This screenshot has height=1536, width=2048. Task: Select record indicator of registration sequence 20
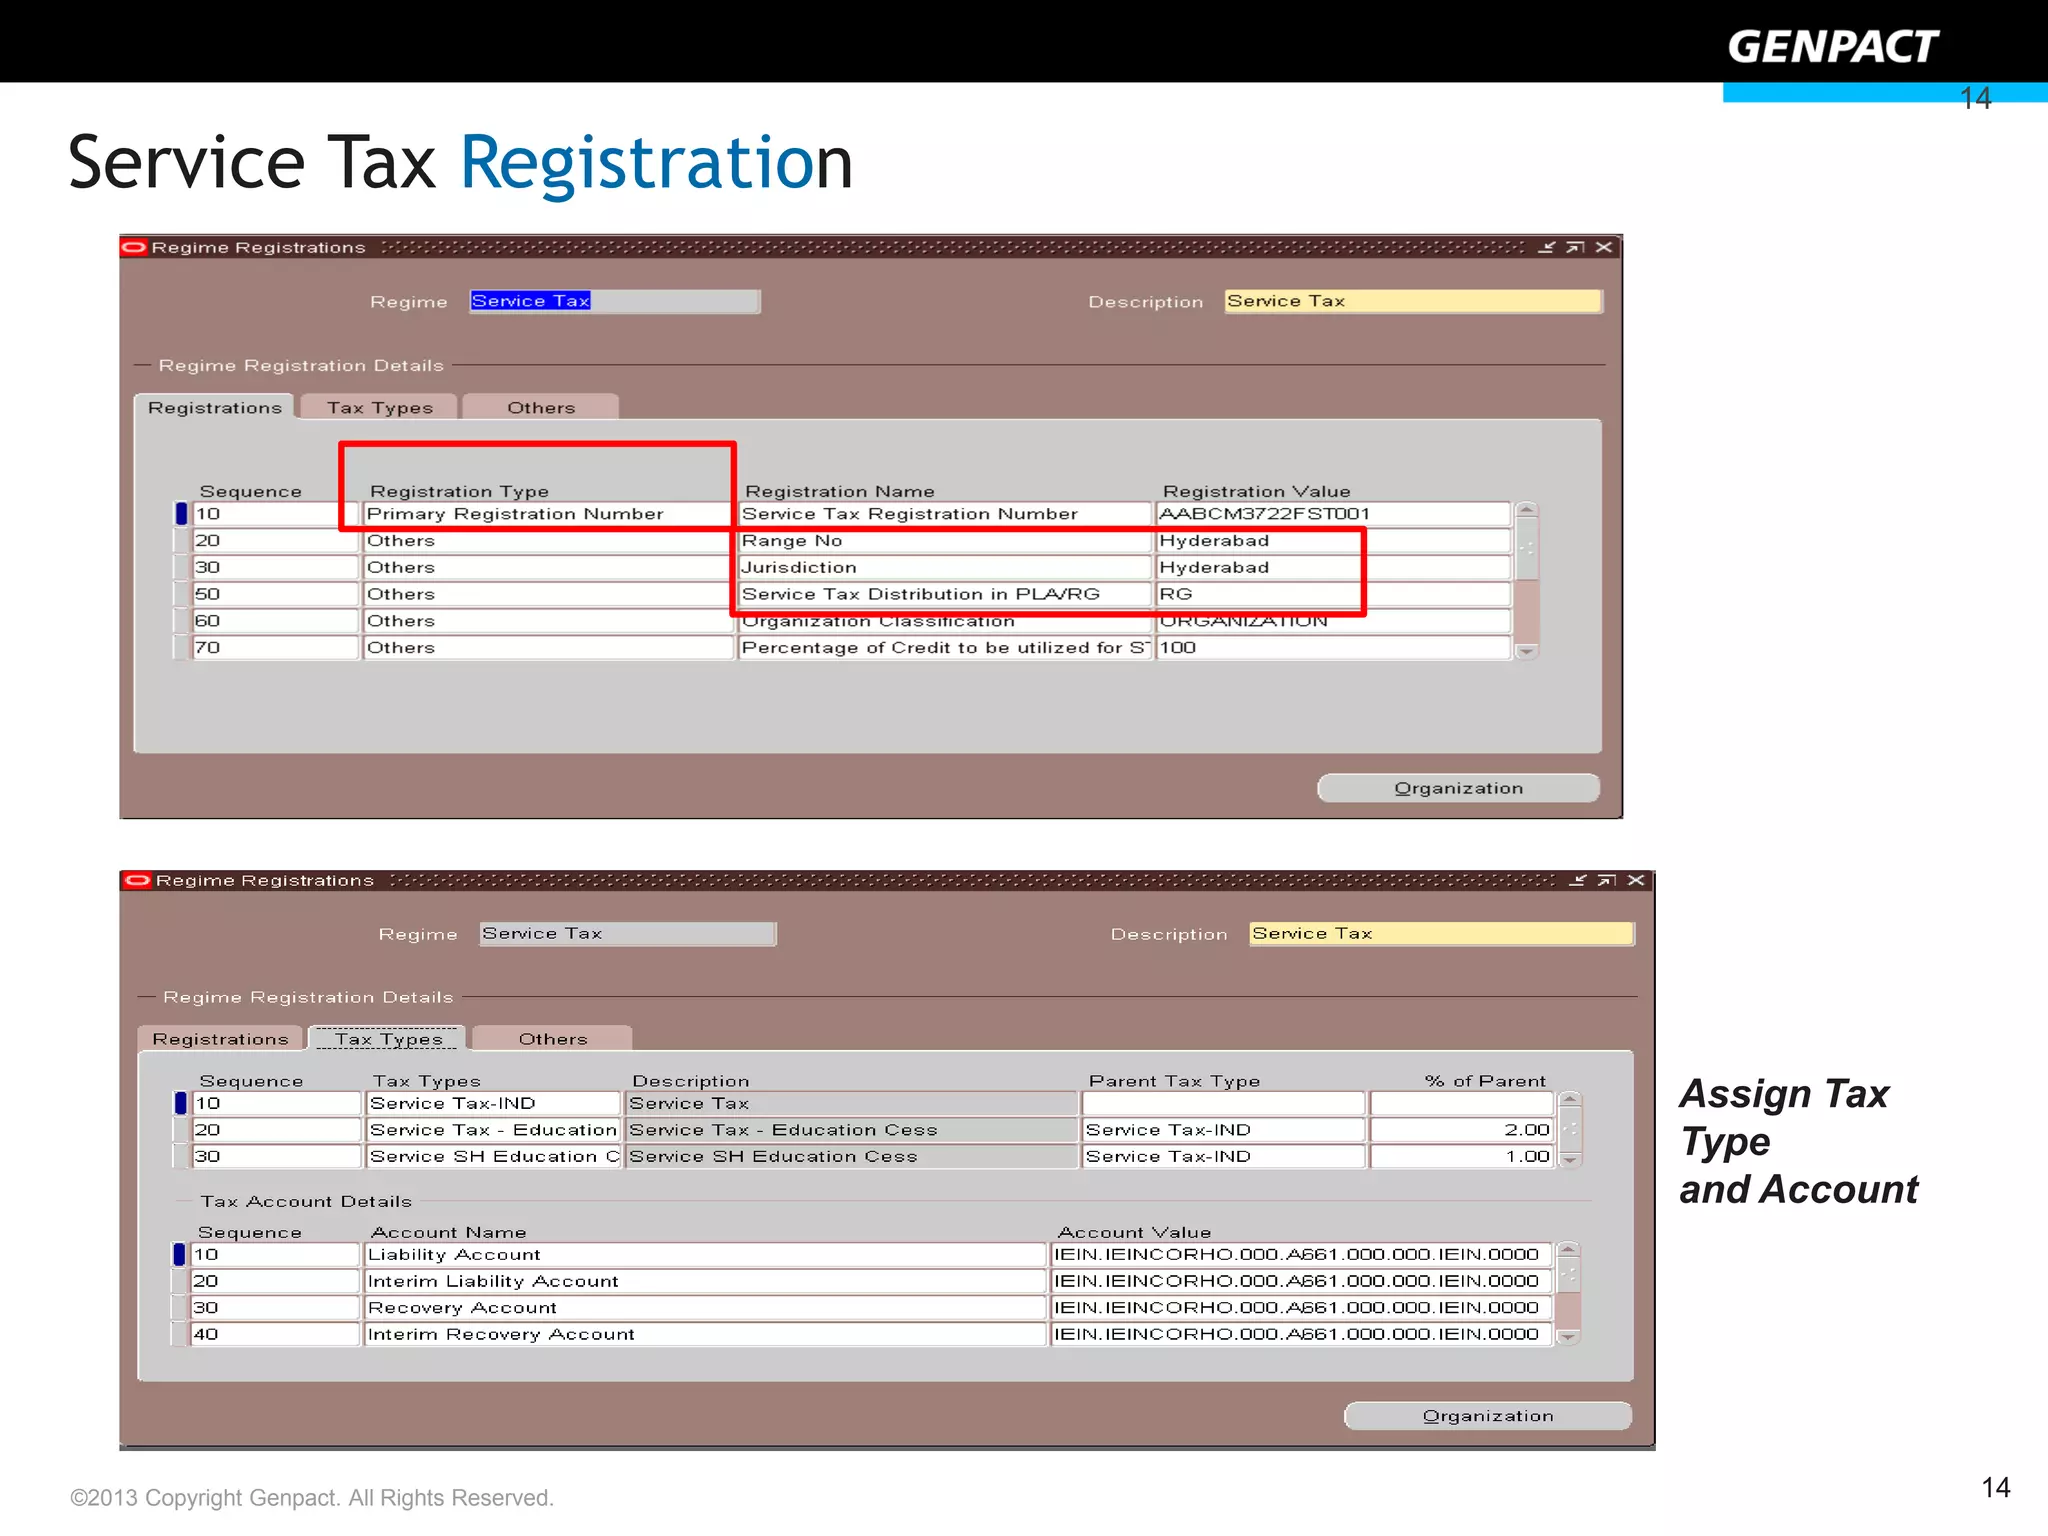181,541
